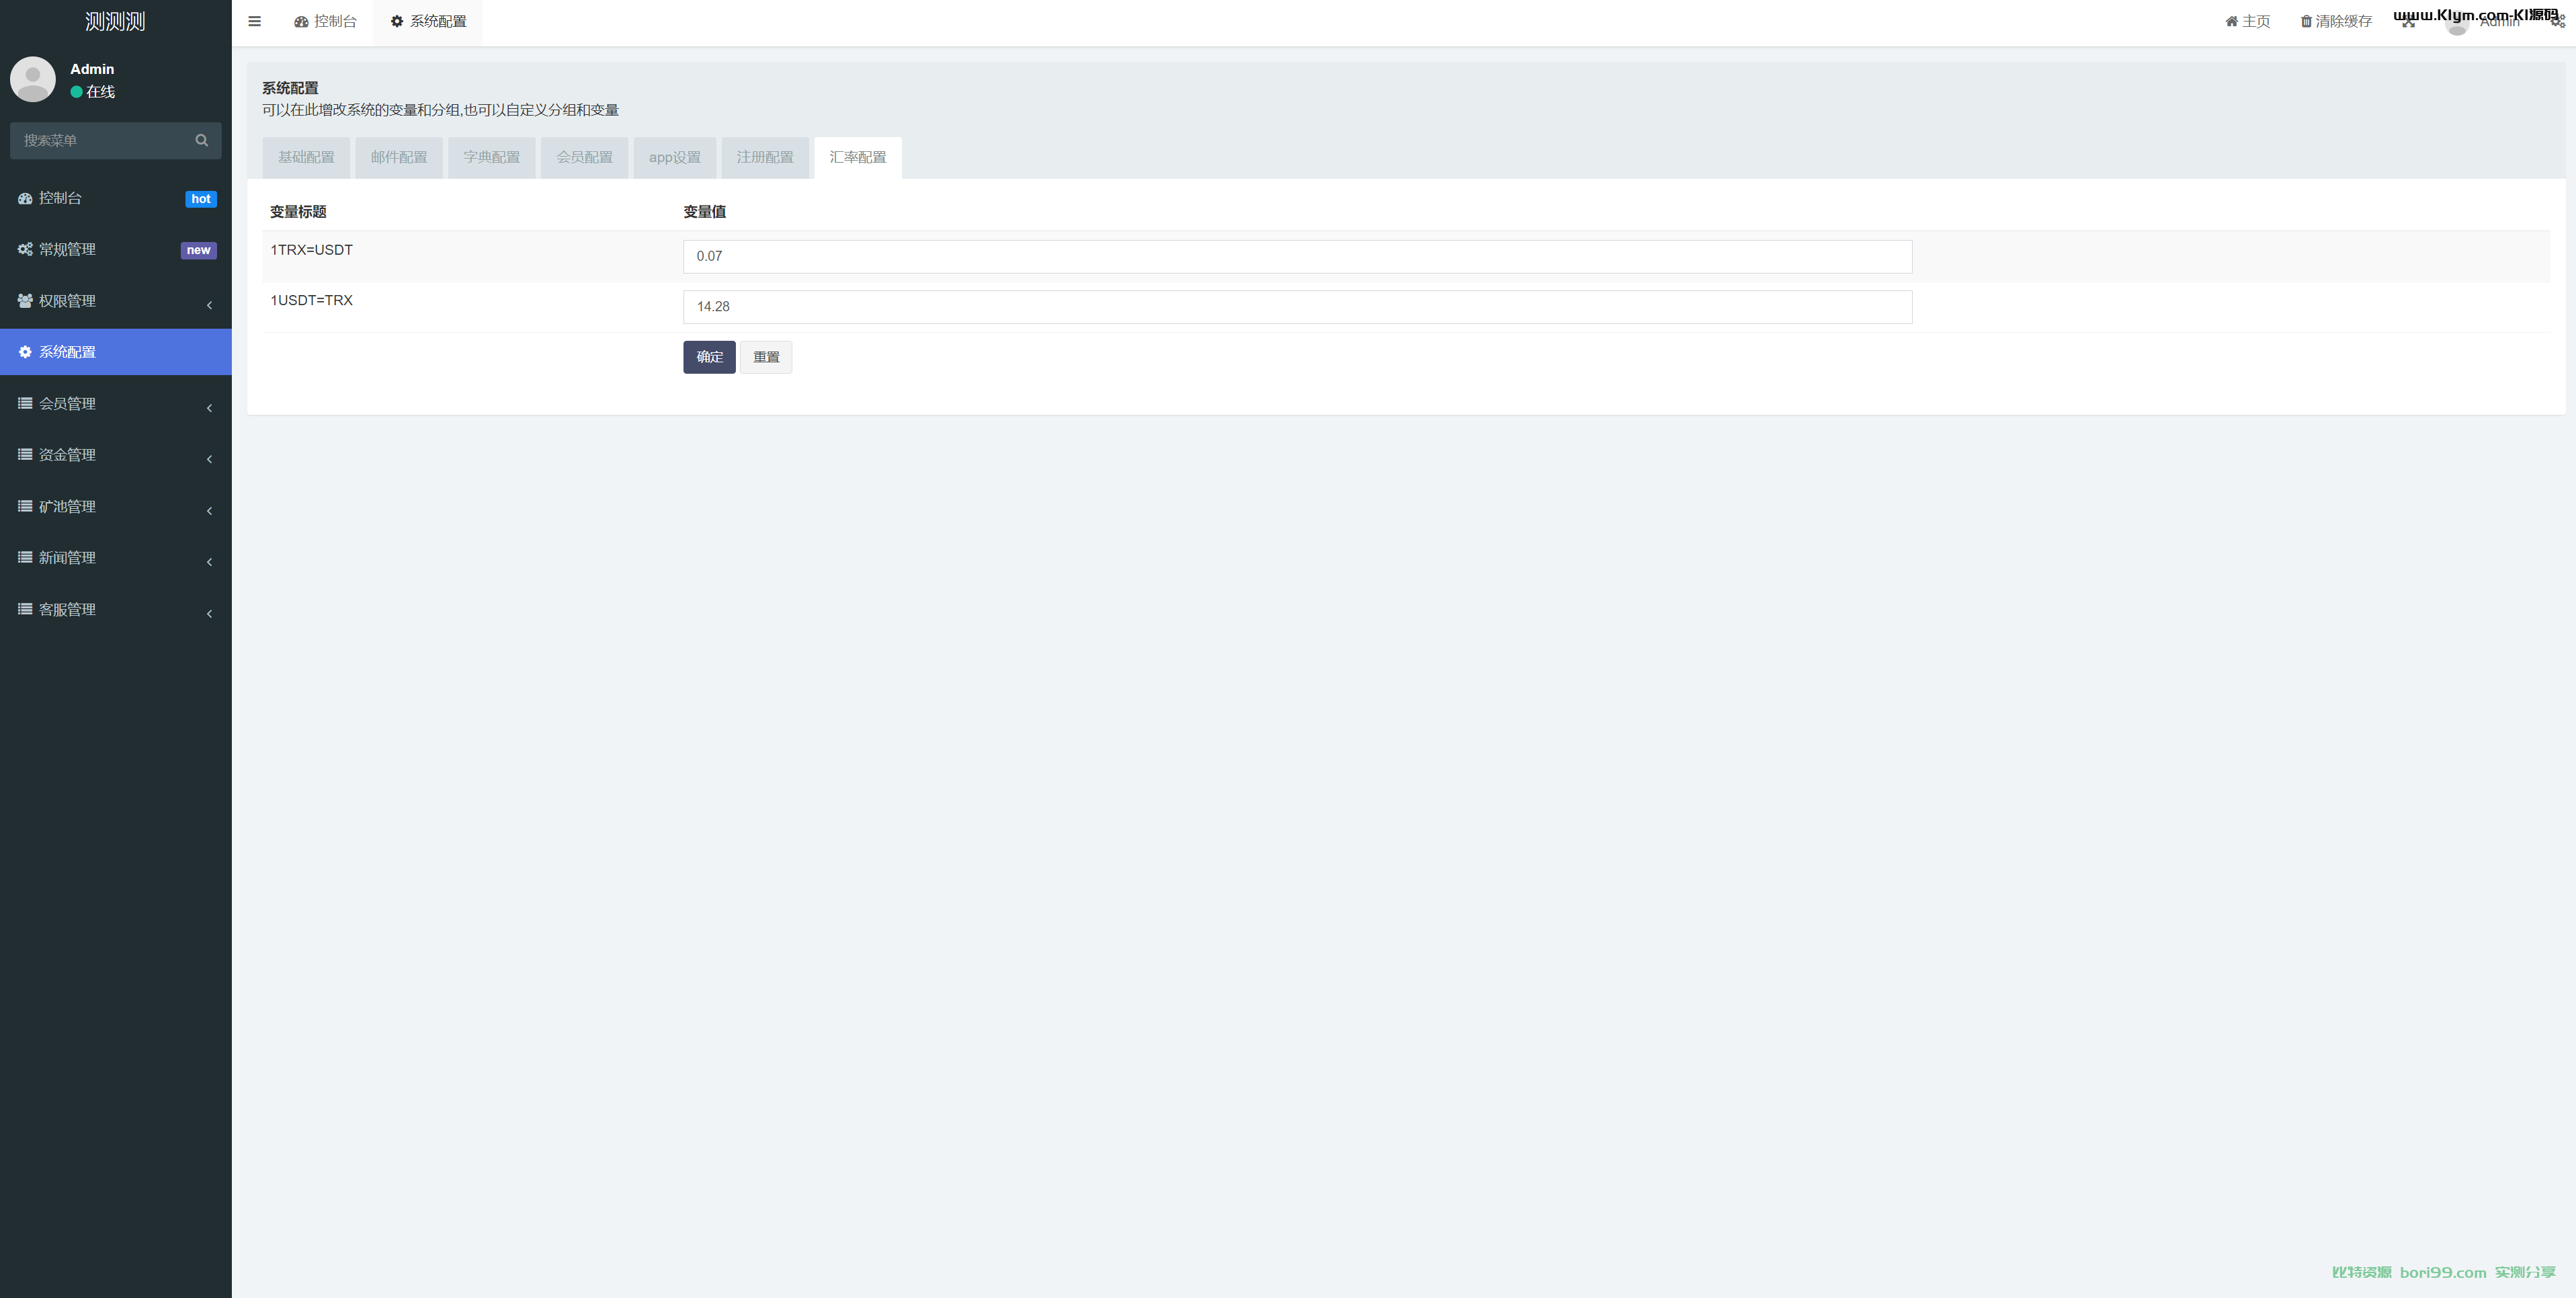
Task: Click the 重置 reset button
Action: coord(765,357)
